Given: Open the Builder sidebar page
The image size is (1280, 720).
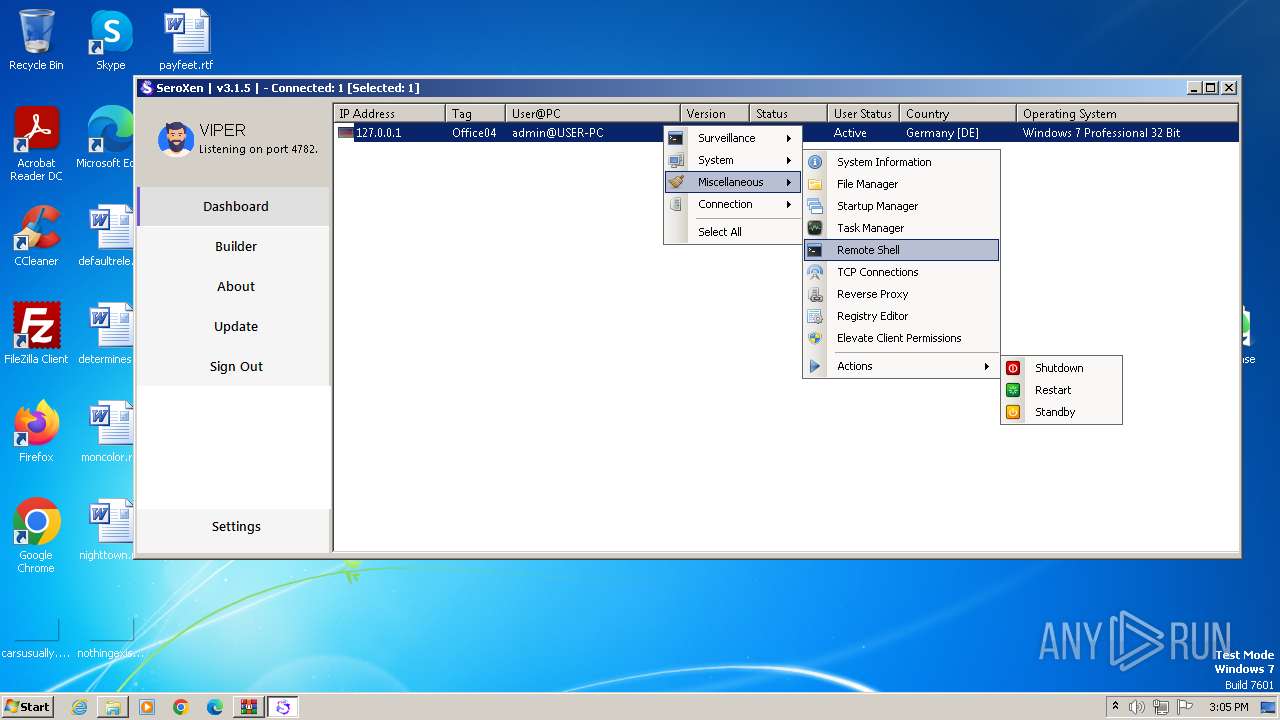Looking at the screenshot, I should [x=235, y=246].
